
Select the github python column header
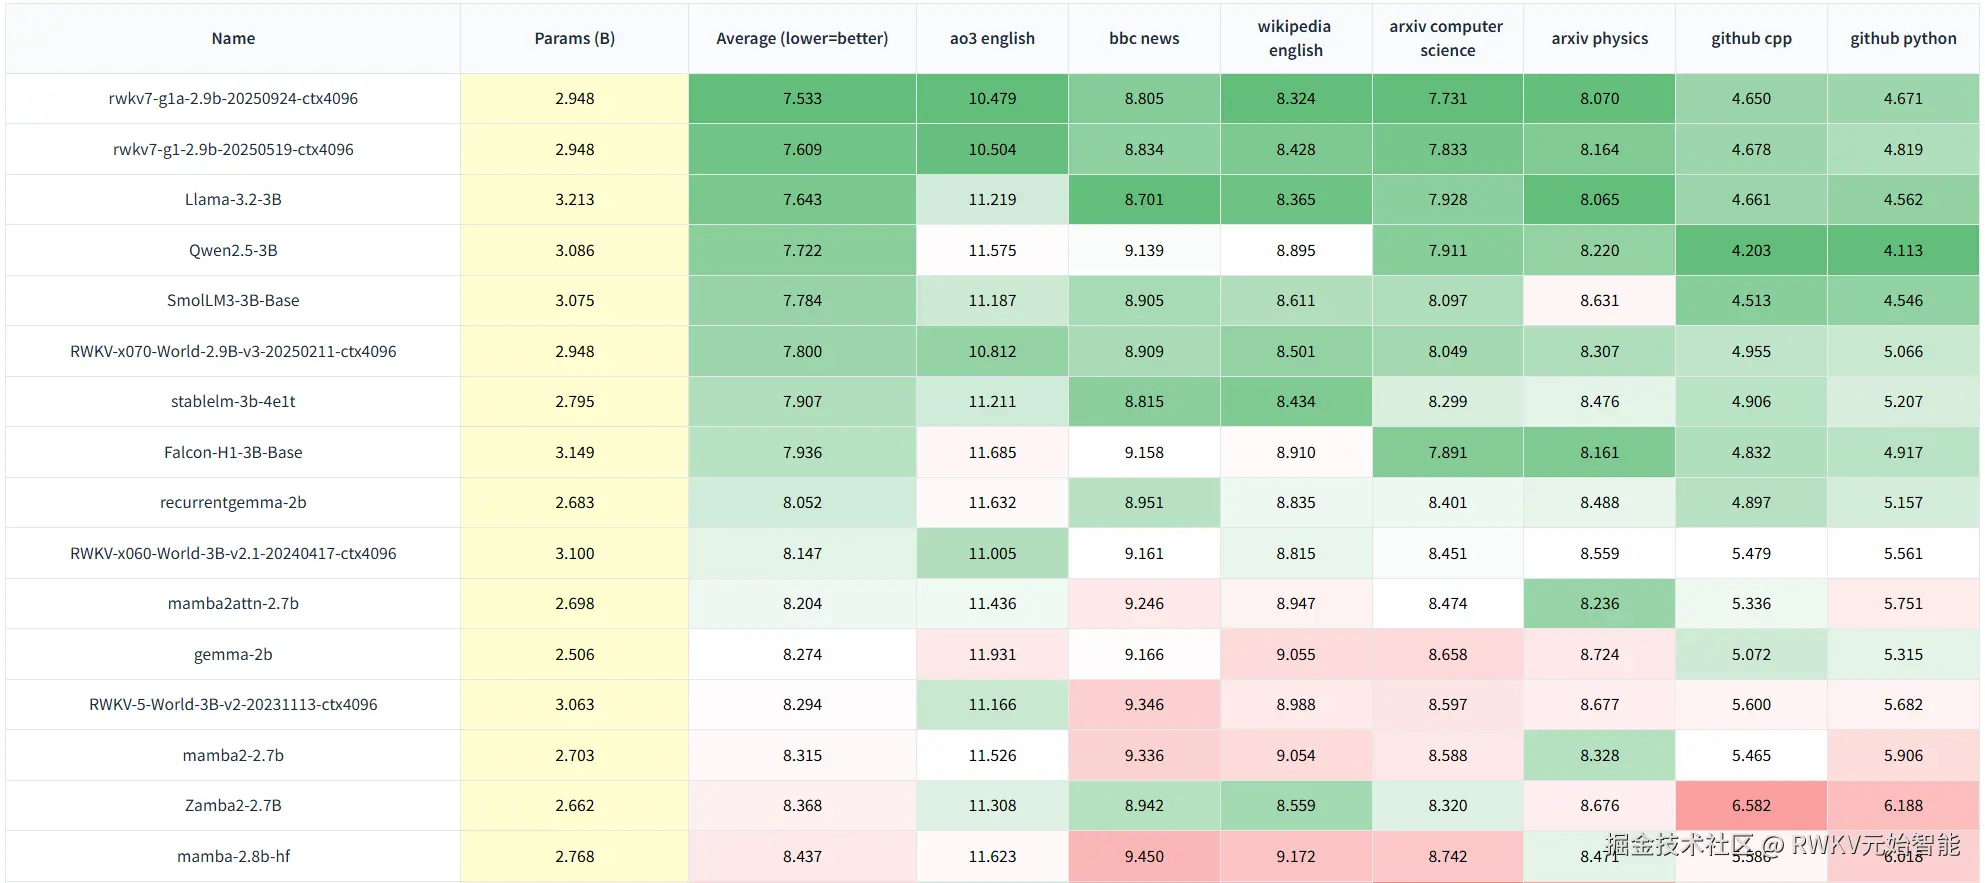[1903, 39]
